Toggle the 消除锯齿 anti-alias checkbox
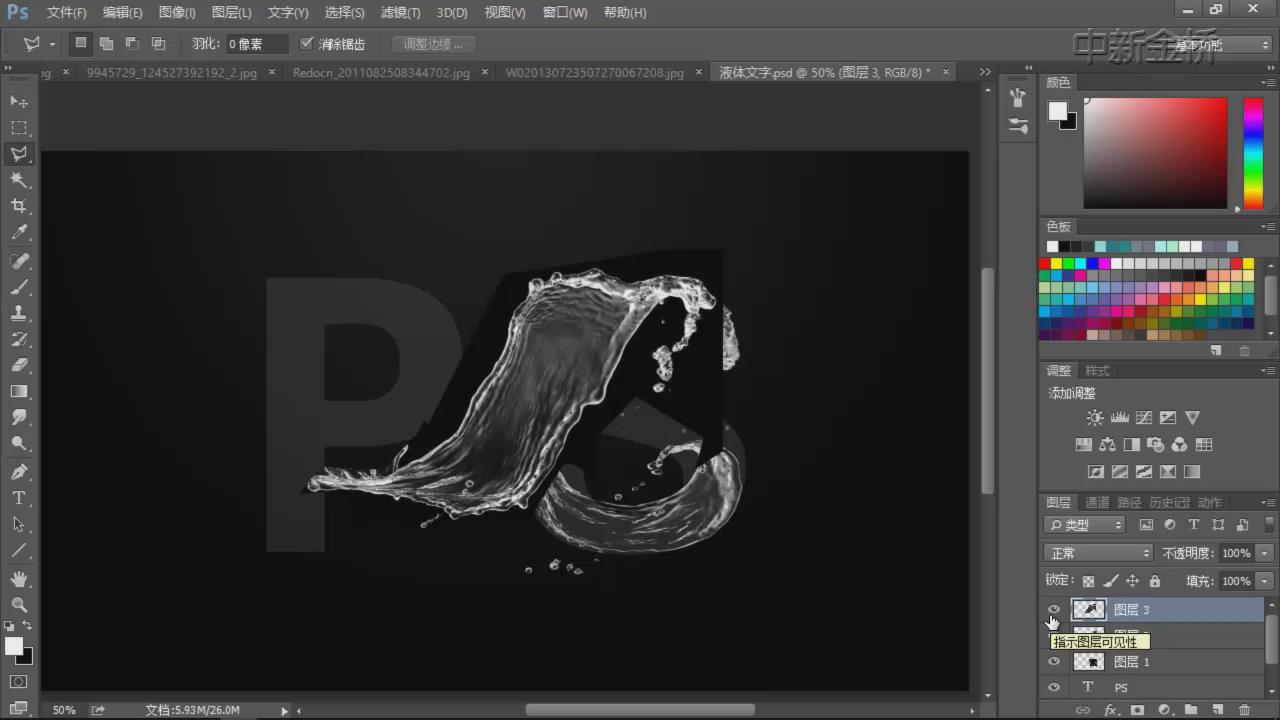 tap(307, 44)
